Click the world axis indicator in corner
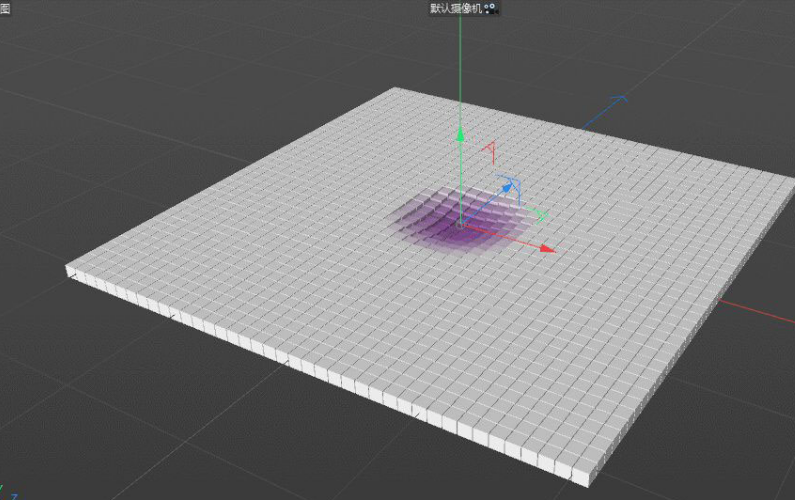Image resolution: width=795 pixels, height=500 pixels. tap(8, 494)
